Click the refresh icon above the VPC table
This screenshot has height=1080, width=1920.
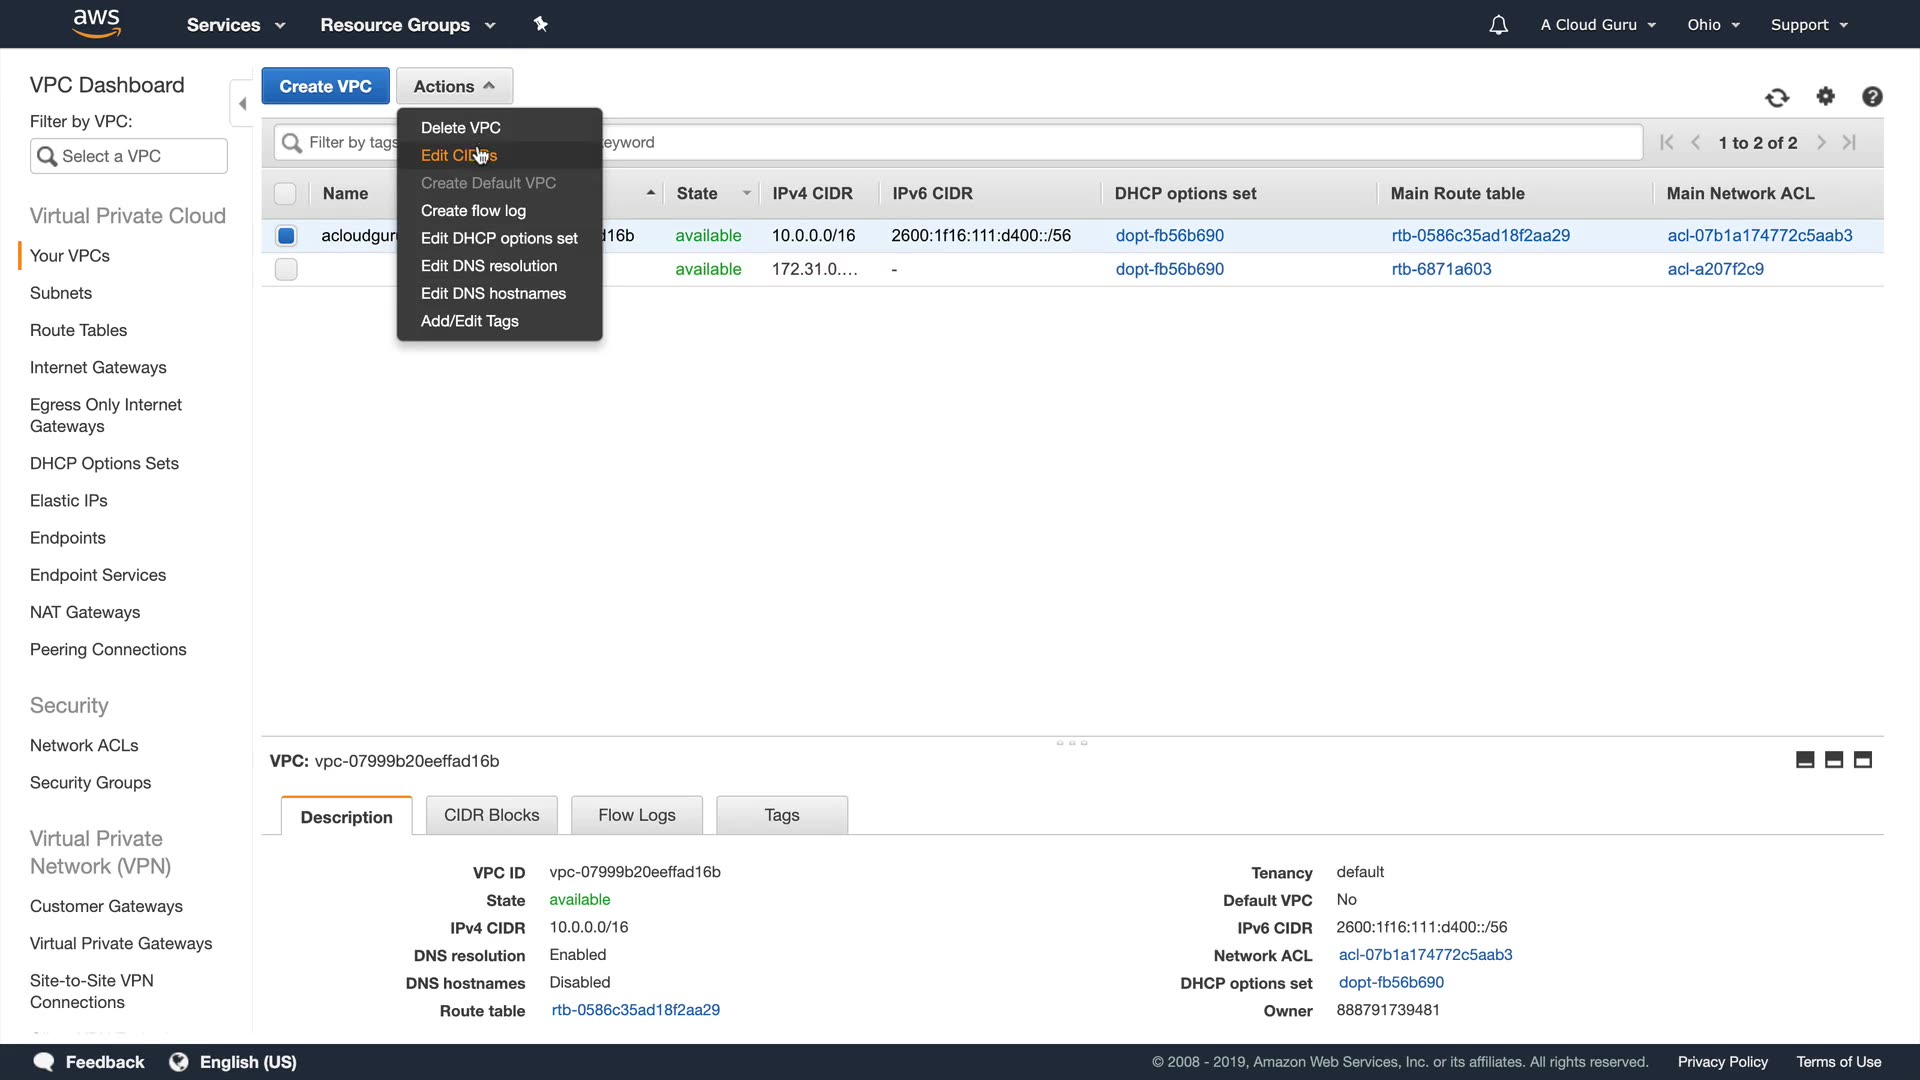click(1777, 97)
